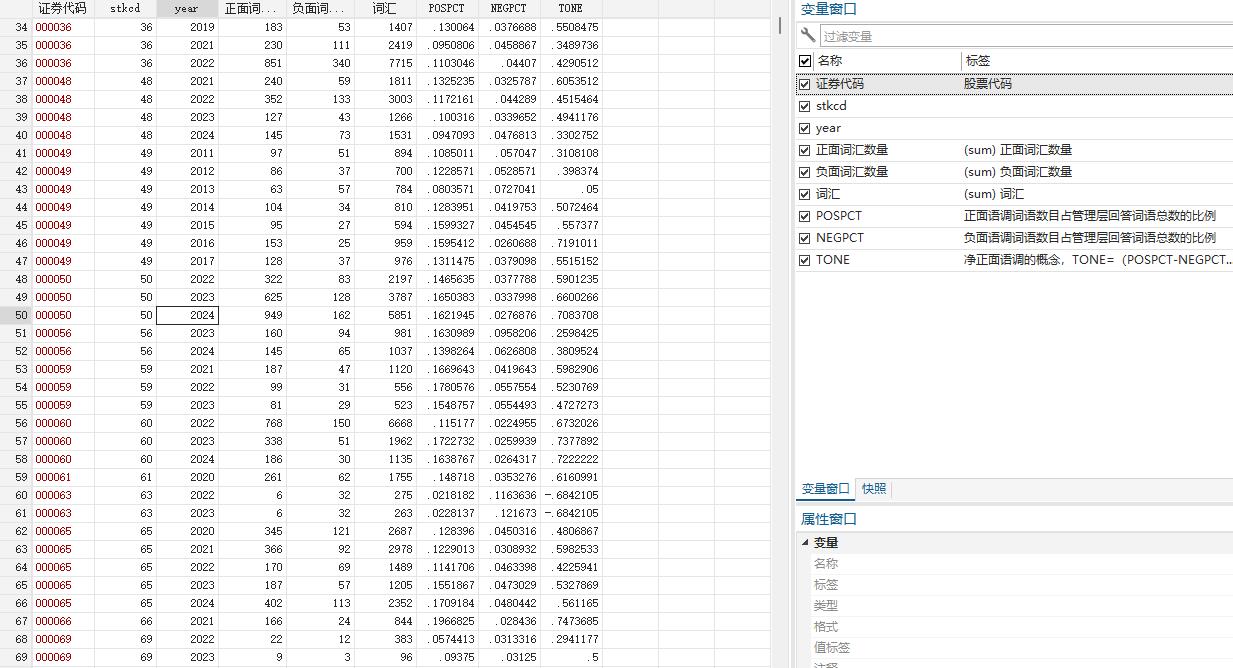Viewport: 1233px width, 668px height.
Task: Uncheck the 证券代码 variable checkbox
Action: click(806, 84)
